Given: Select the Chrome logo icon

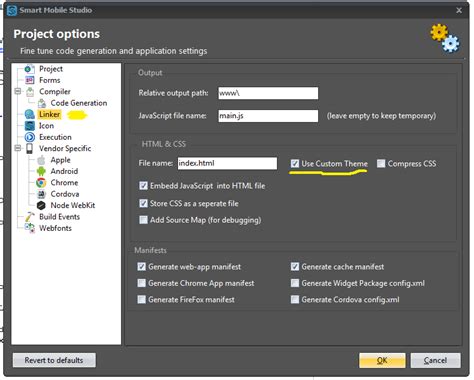Looking at the screenshot, I should click(41, 183).
